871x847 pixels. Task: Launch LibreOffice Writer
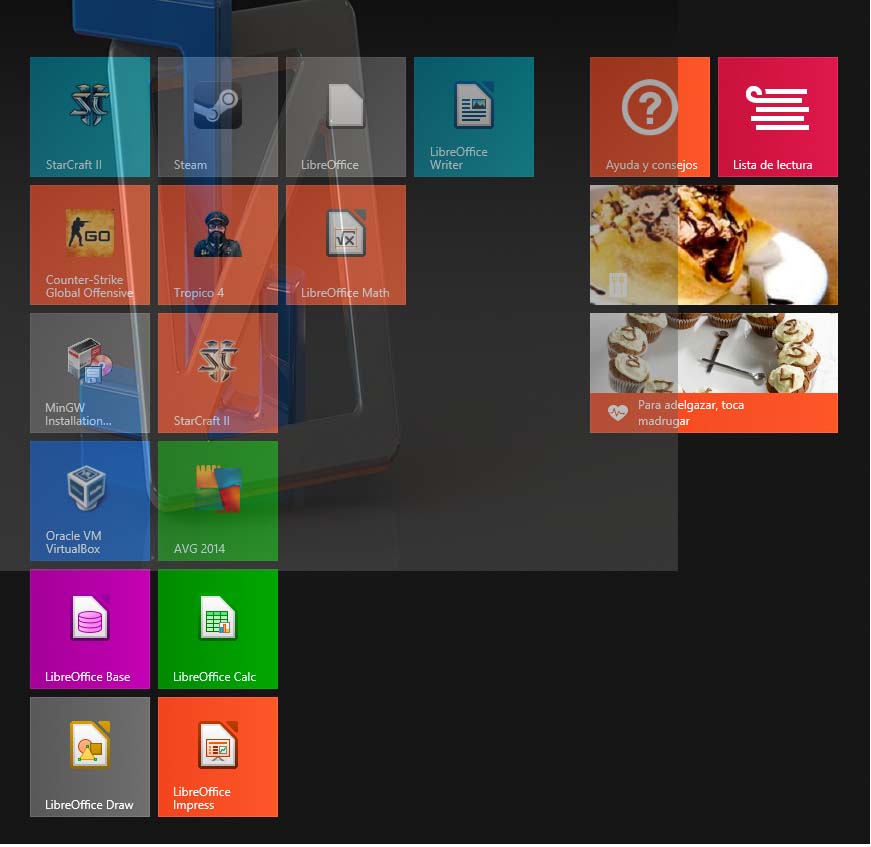tap(474, 117)
